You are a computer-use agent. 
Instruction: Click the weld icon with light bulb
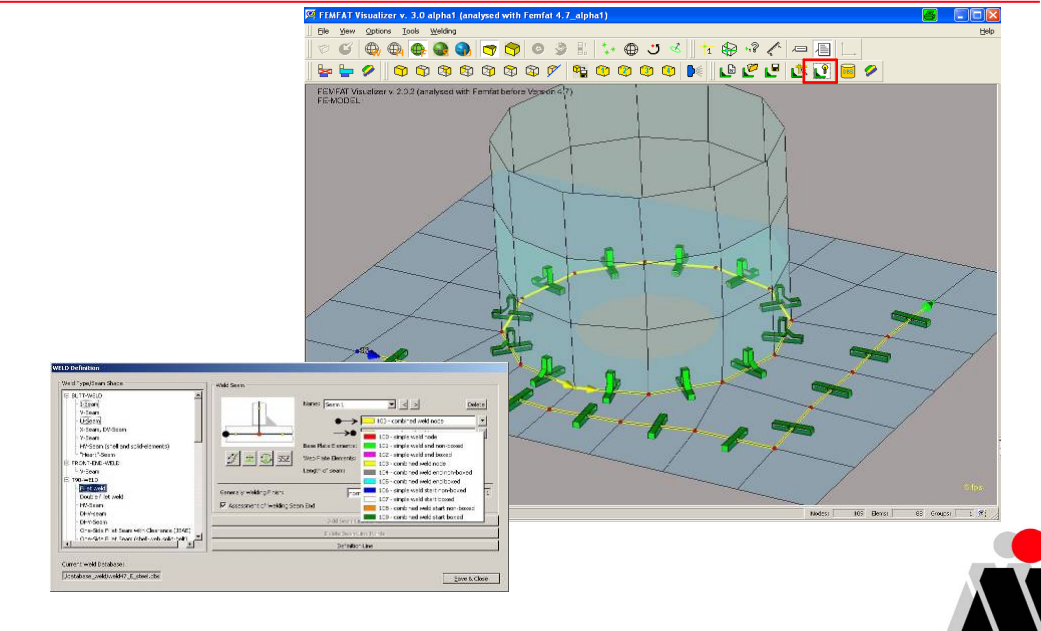point(822,71)
